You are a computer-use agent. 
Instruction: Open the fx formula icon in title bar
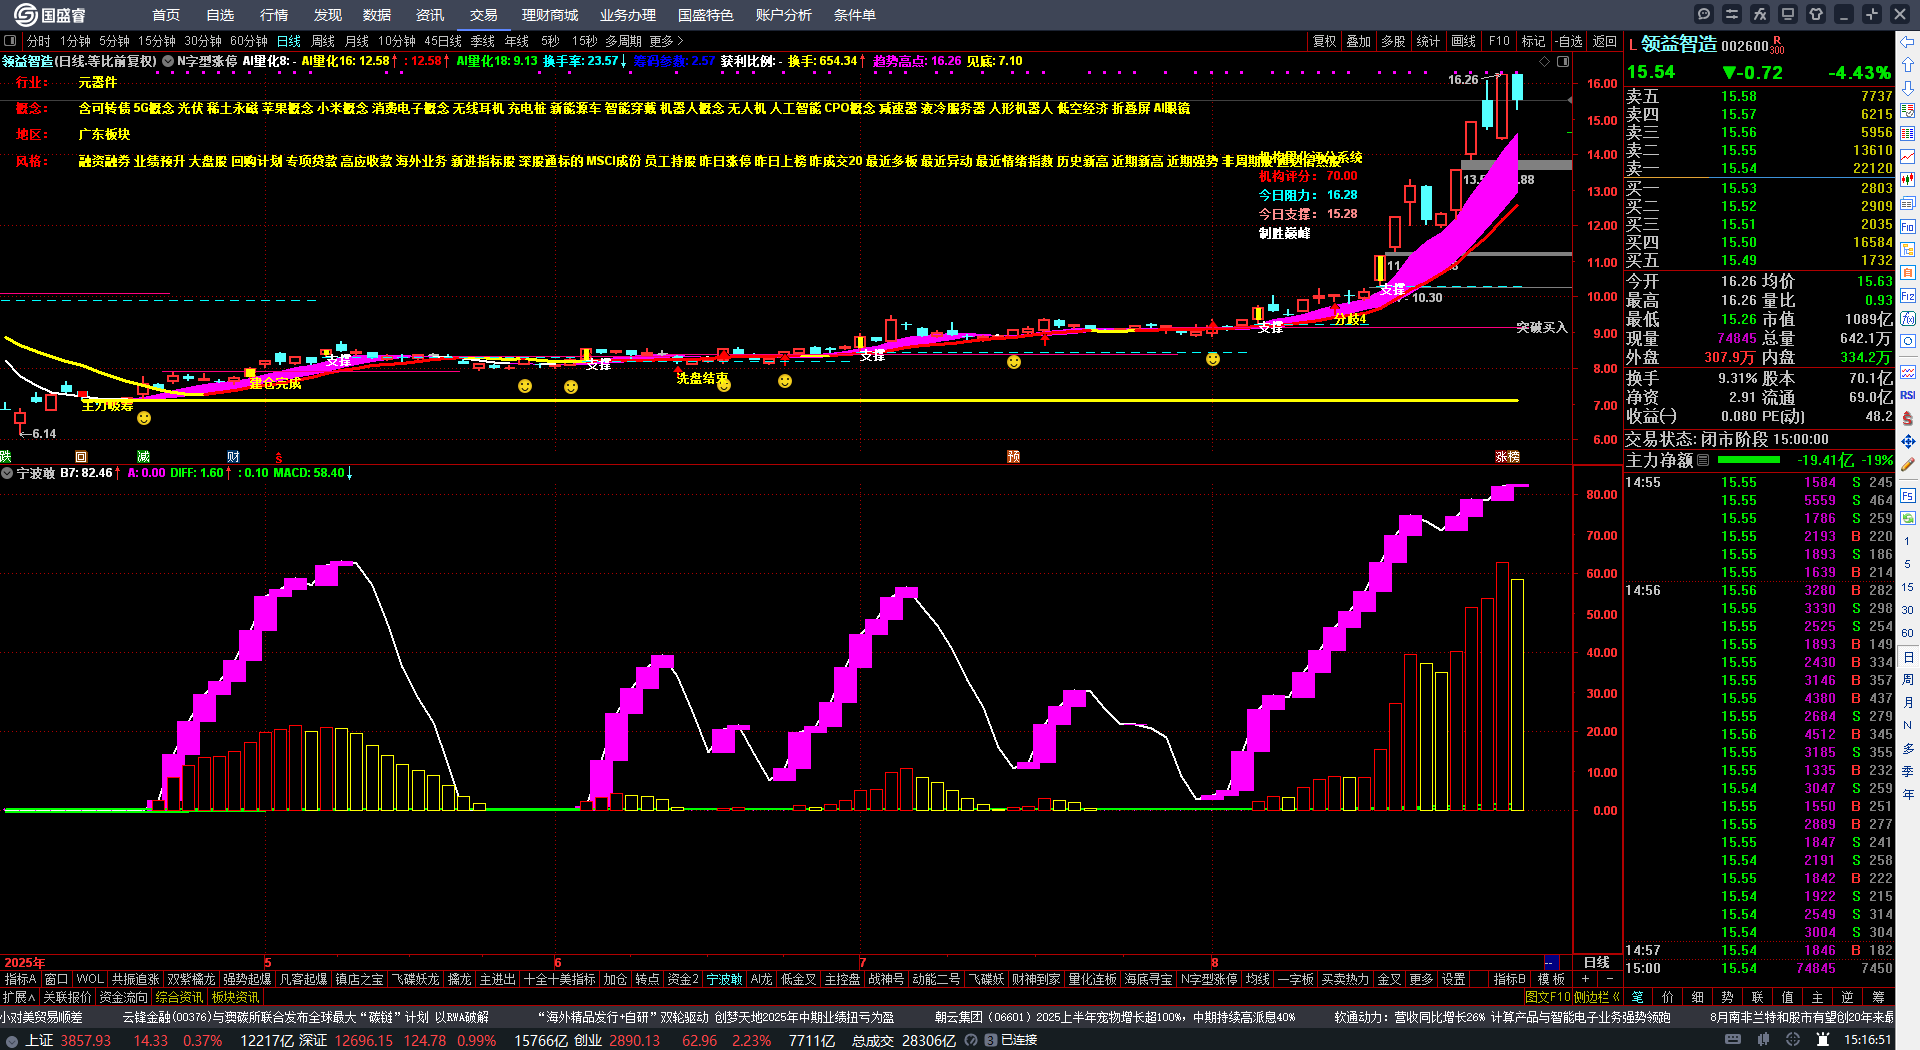1760,14
